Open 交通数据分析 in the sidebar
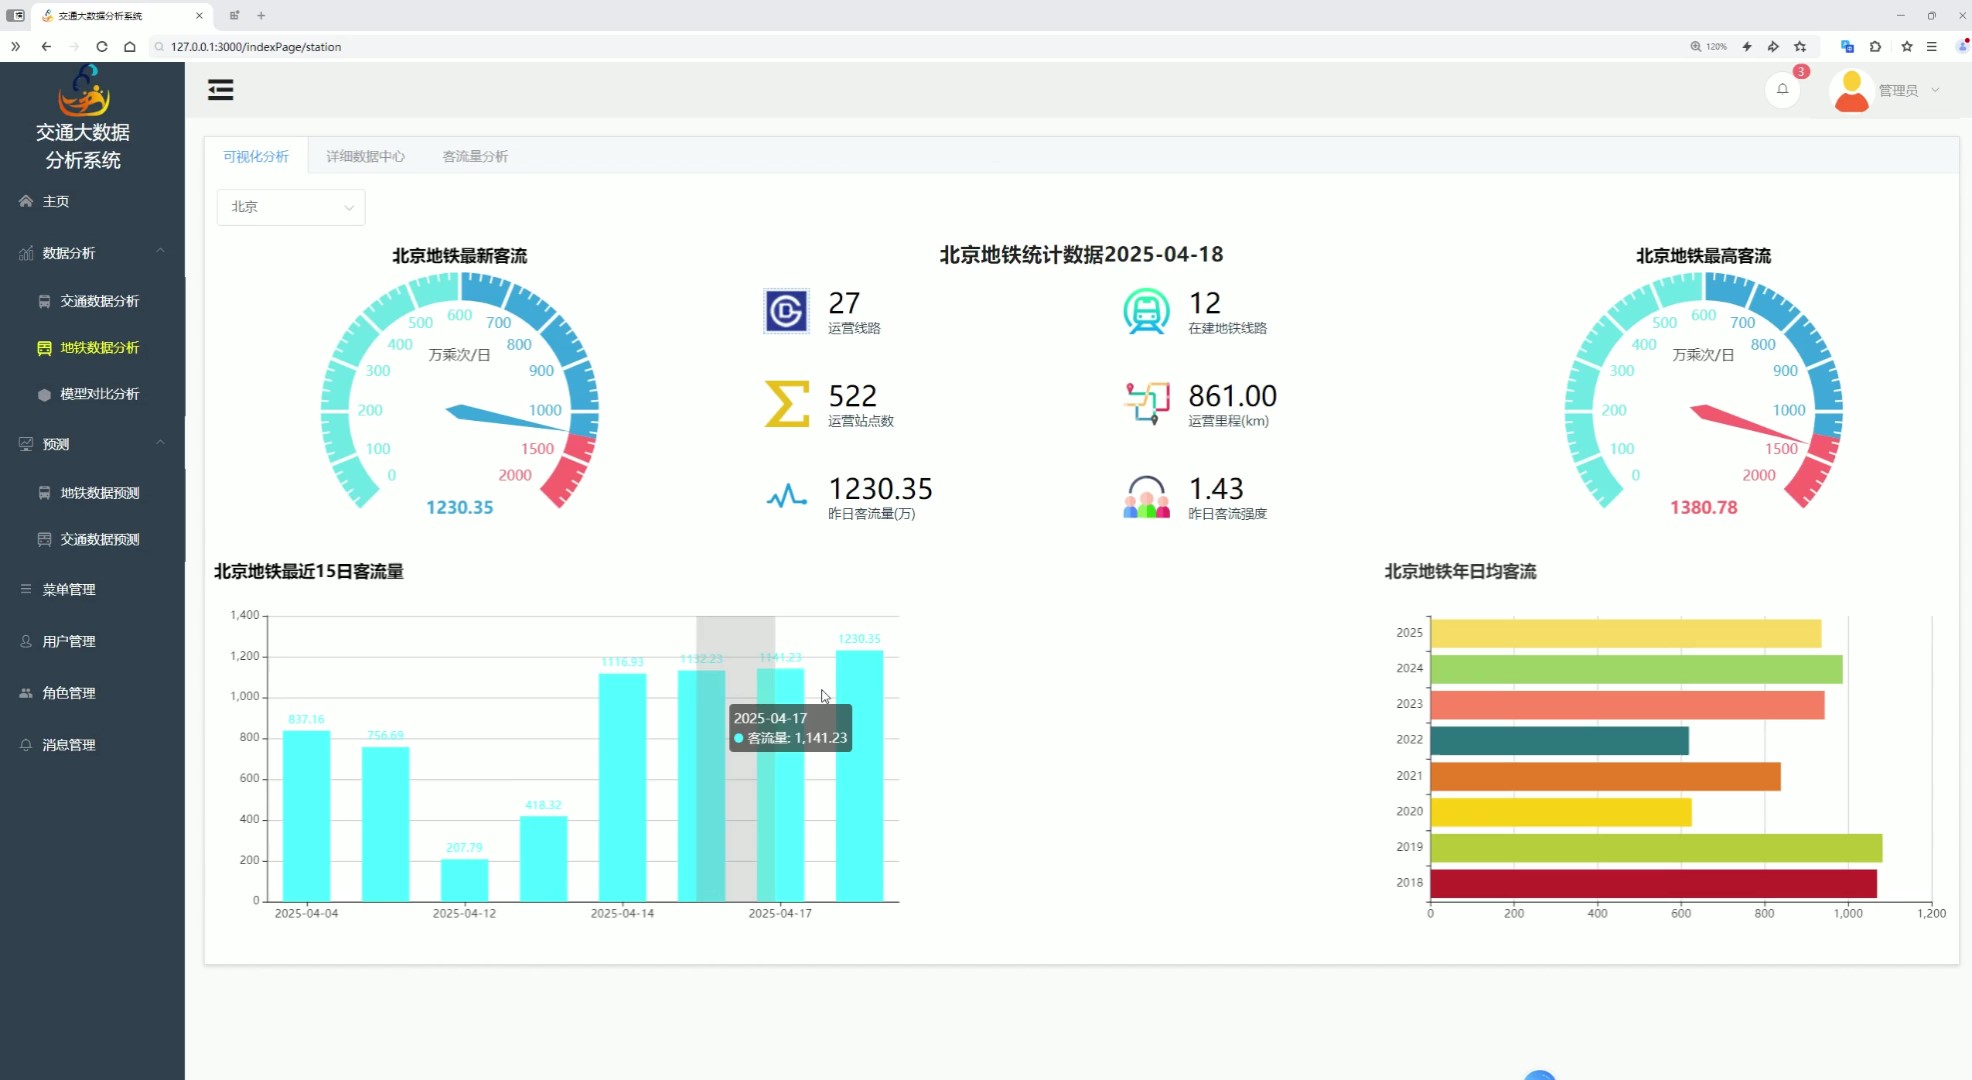This screenshot has height=1080, width=1972. [x=99, y=301]
